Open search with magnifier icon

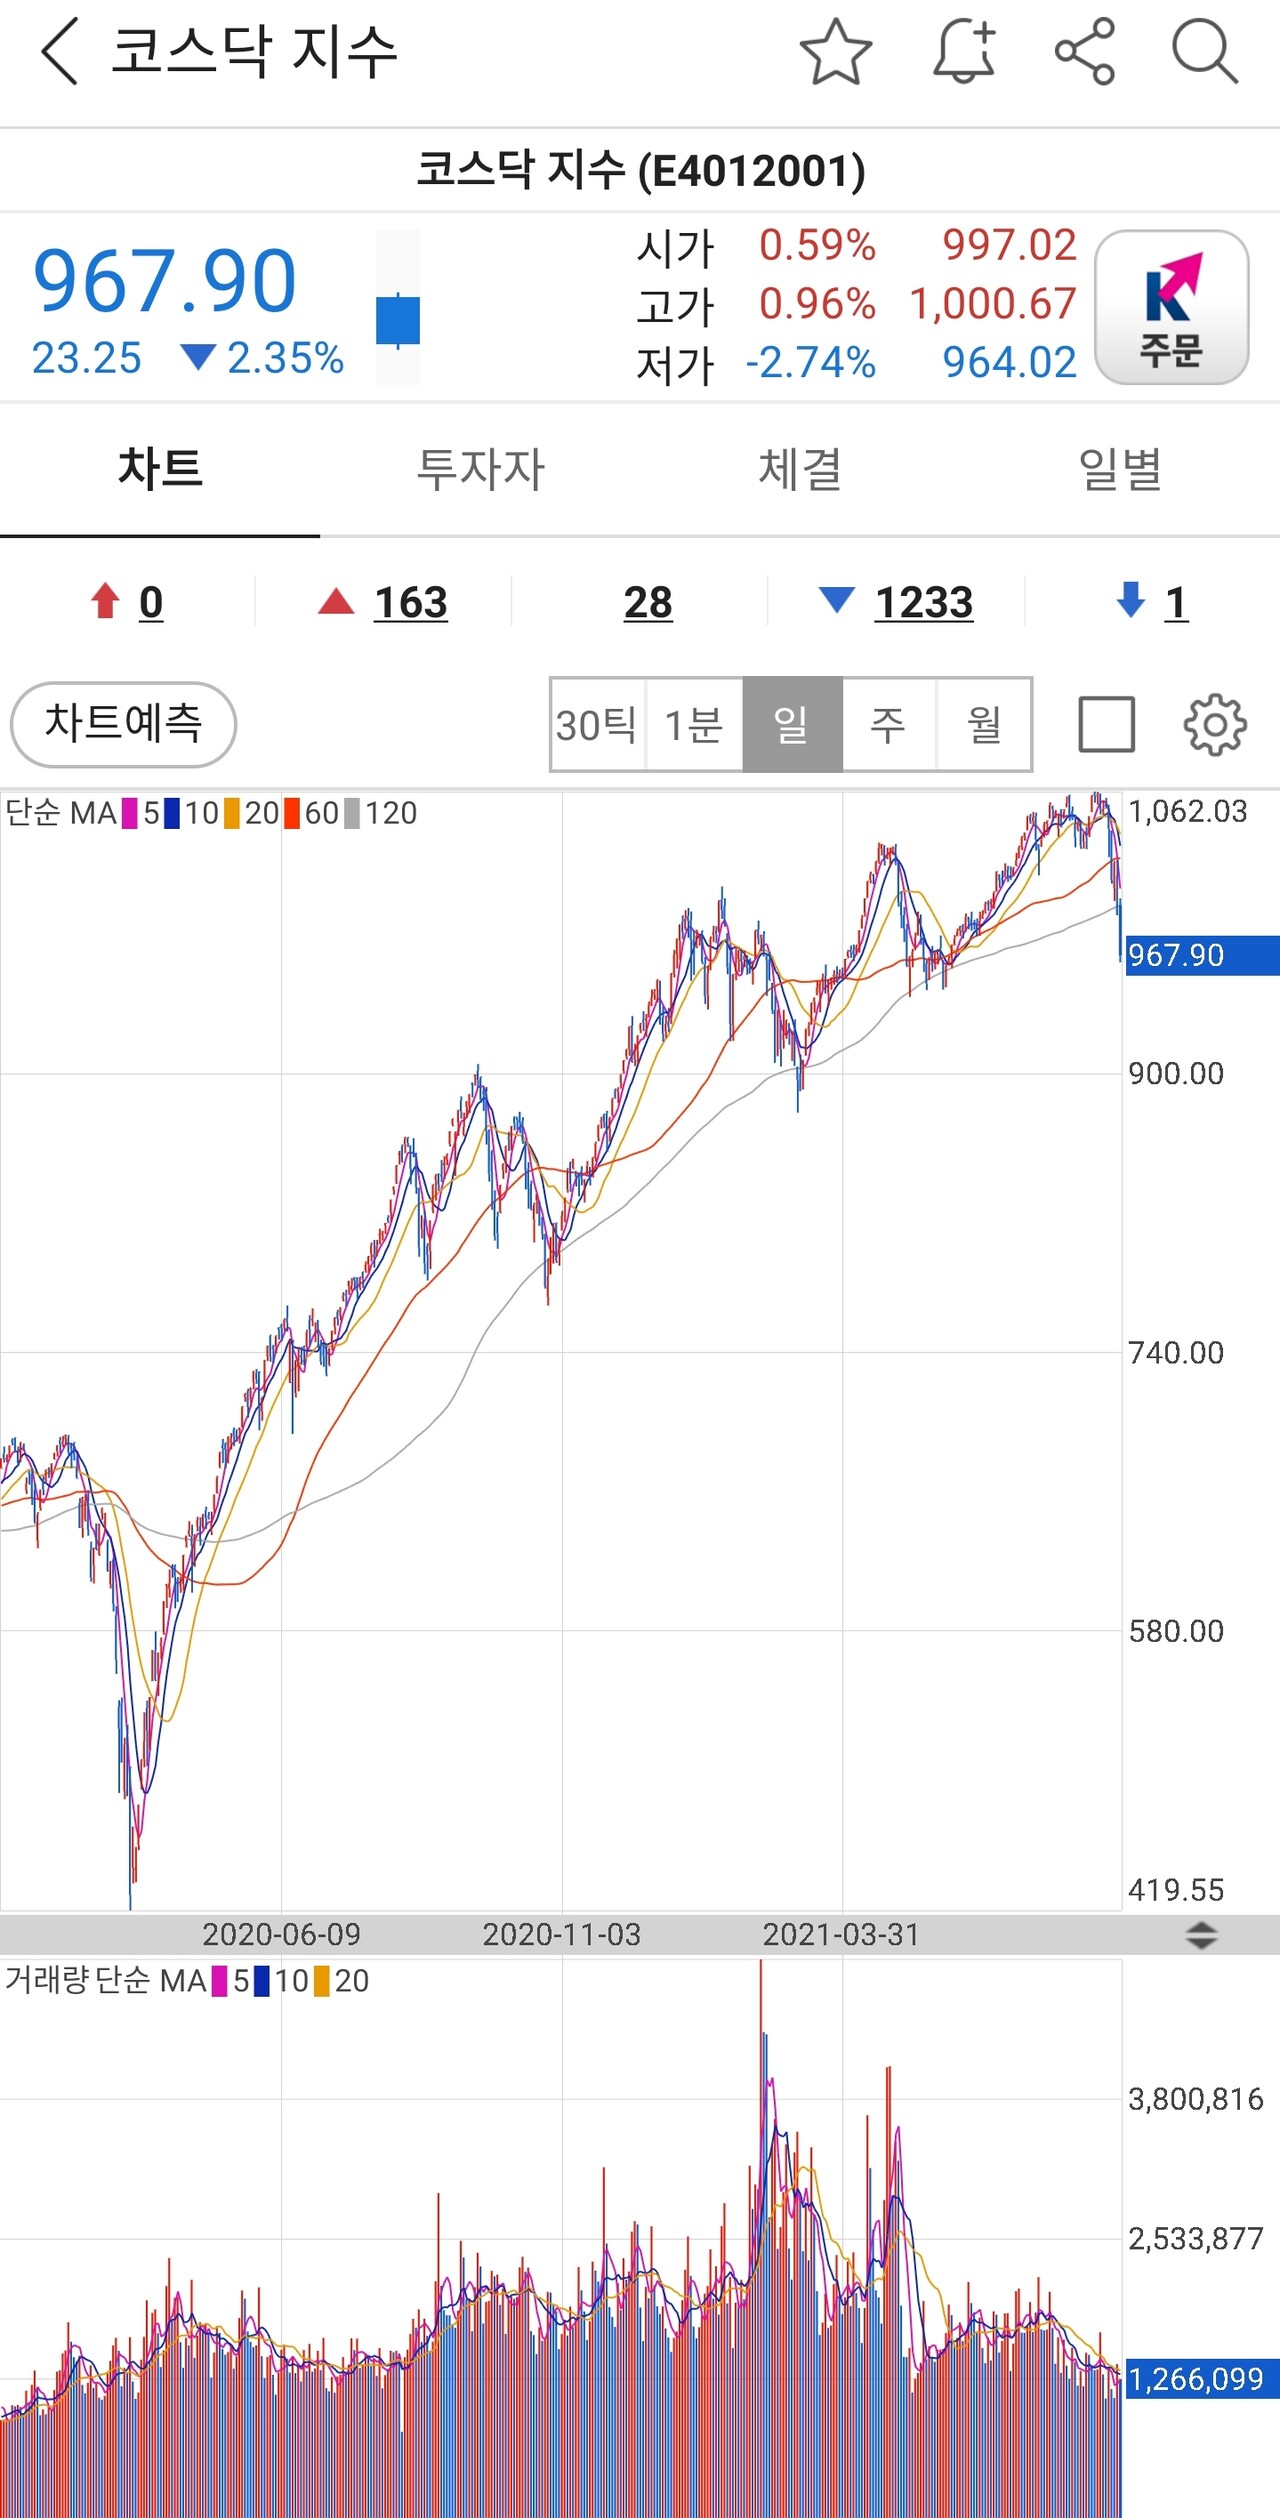(1205, 51)
